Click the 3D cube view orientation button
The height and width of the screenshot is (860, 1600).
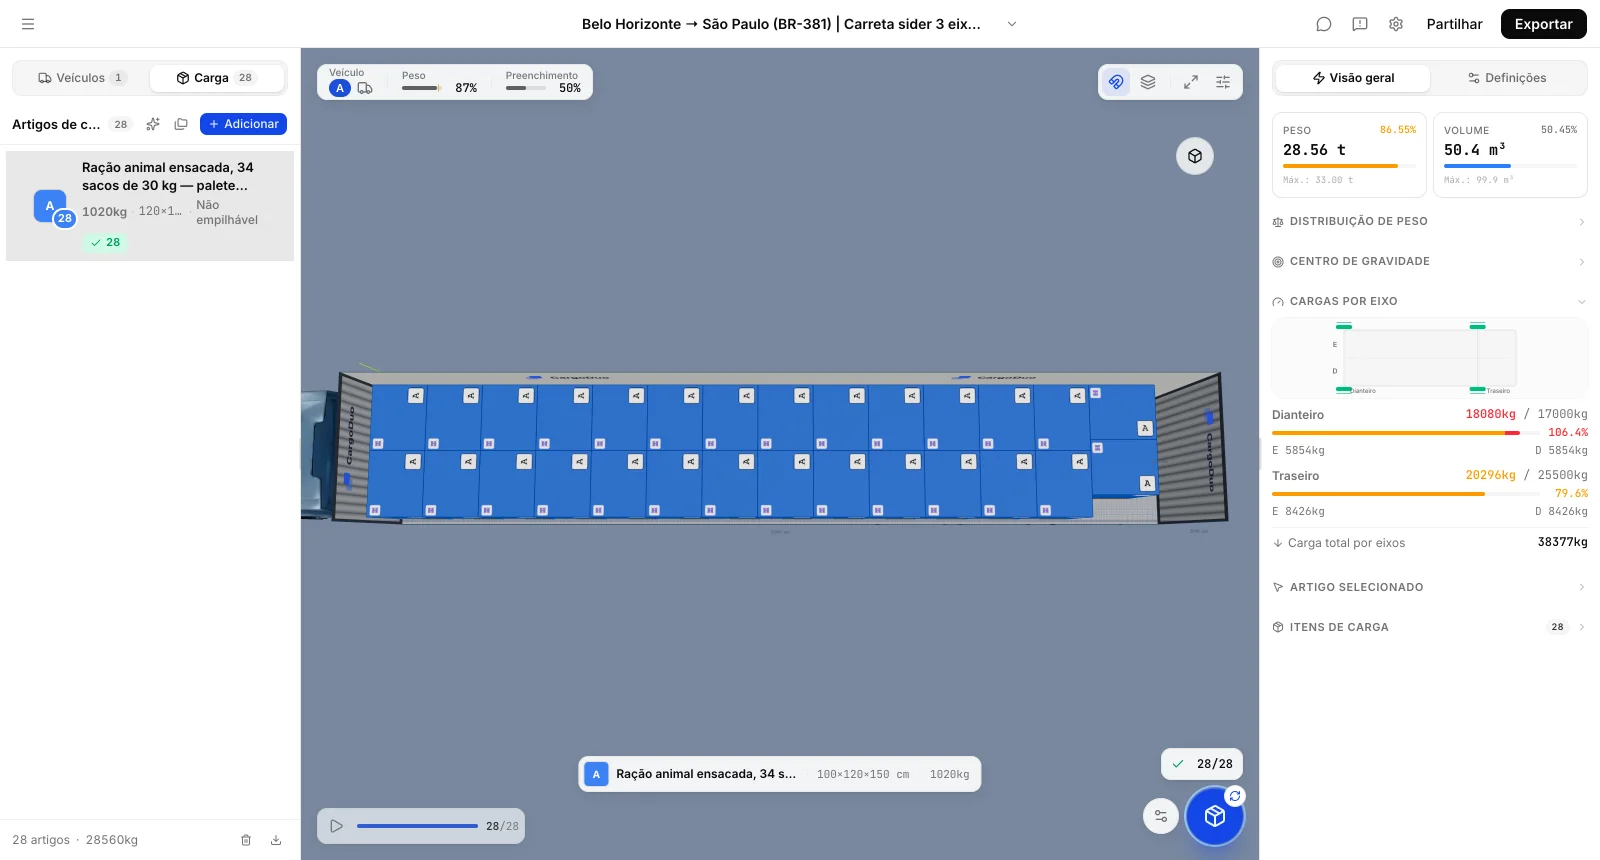[x=1195, y=156]
